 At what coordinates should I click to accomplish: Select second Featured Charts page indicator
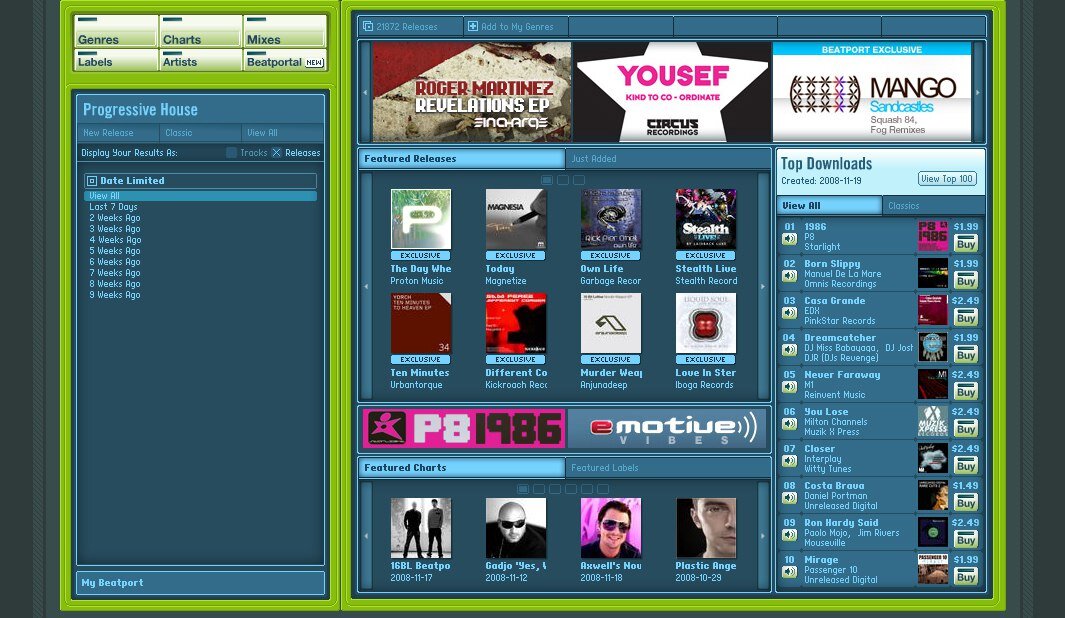[x=539, y=489]
